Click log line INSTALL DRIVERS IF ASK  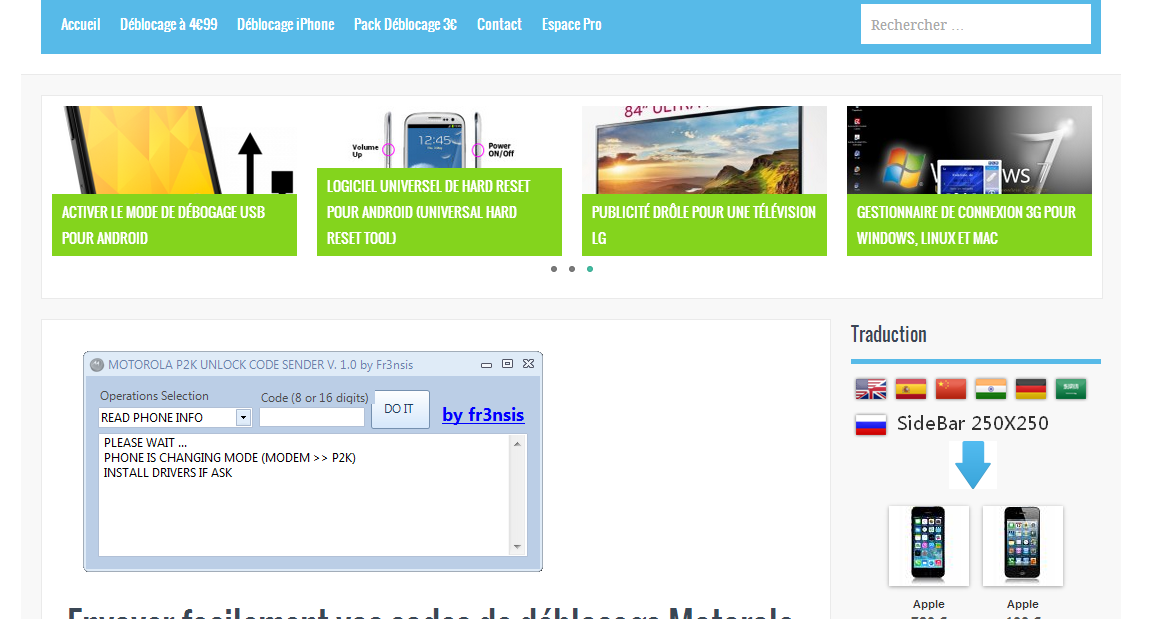pos(168,473)
